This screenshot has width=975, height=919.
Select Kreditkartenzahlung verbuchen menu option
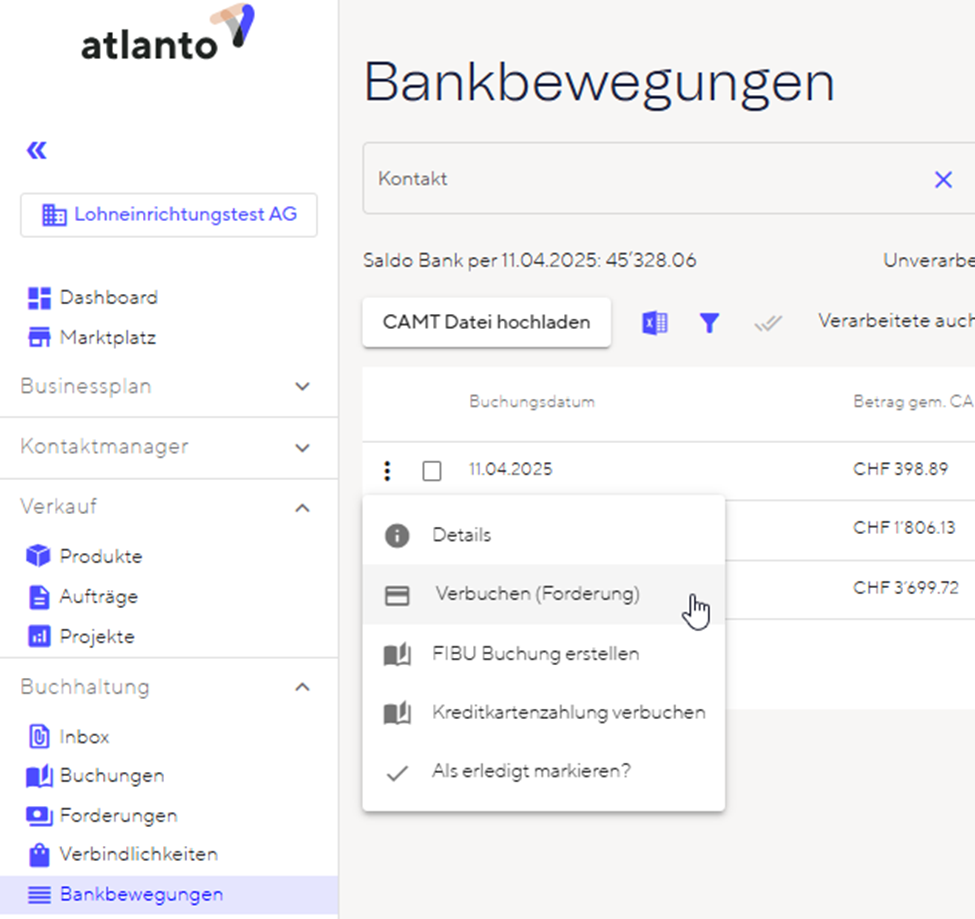pyautogui.click(x=568, y=713)
